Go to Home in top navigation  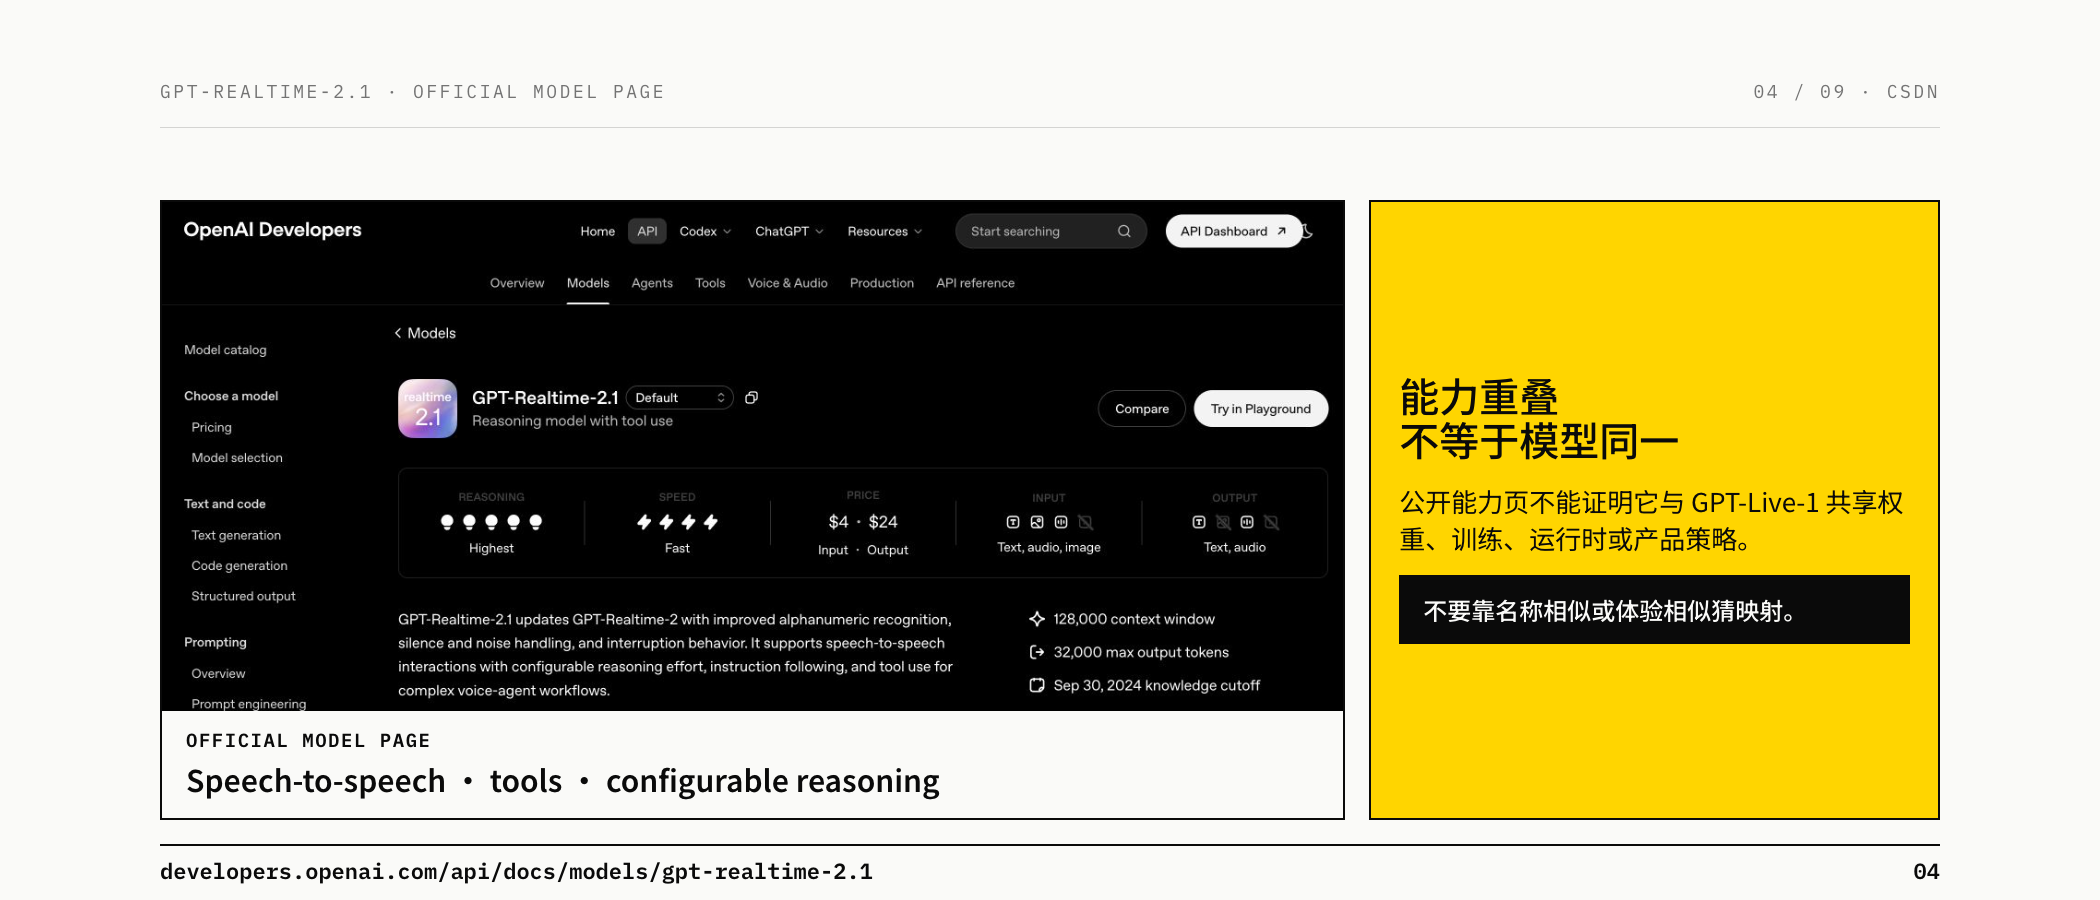598,231
